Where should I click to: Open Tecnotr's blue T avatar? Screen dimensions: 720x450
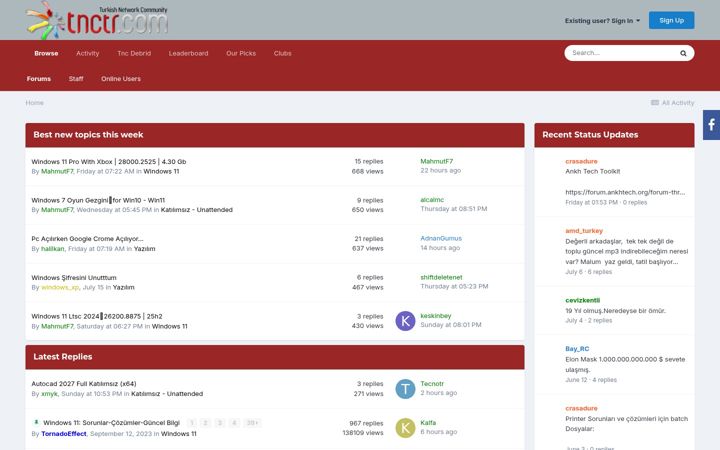point(405,388)
